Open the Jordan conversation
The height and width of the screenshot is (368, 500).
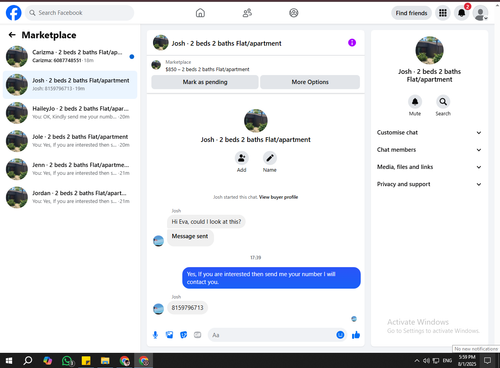point(70,197)
